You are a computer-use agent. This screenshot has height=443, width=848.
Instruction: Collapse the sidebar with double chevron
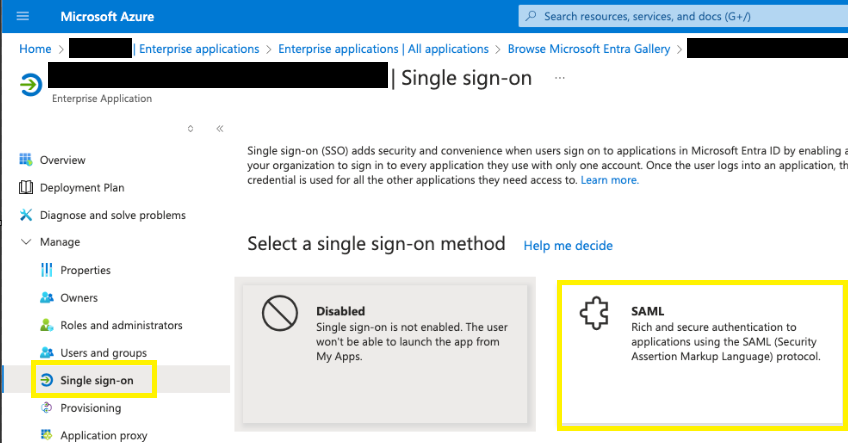pos(220,129)
